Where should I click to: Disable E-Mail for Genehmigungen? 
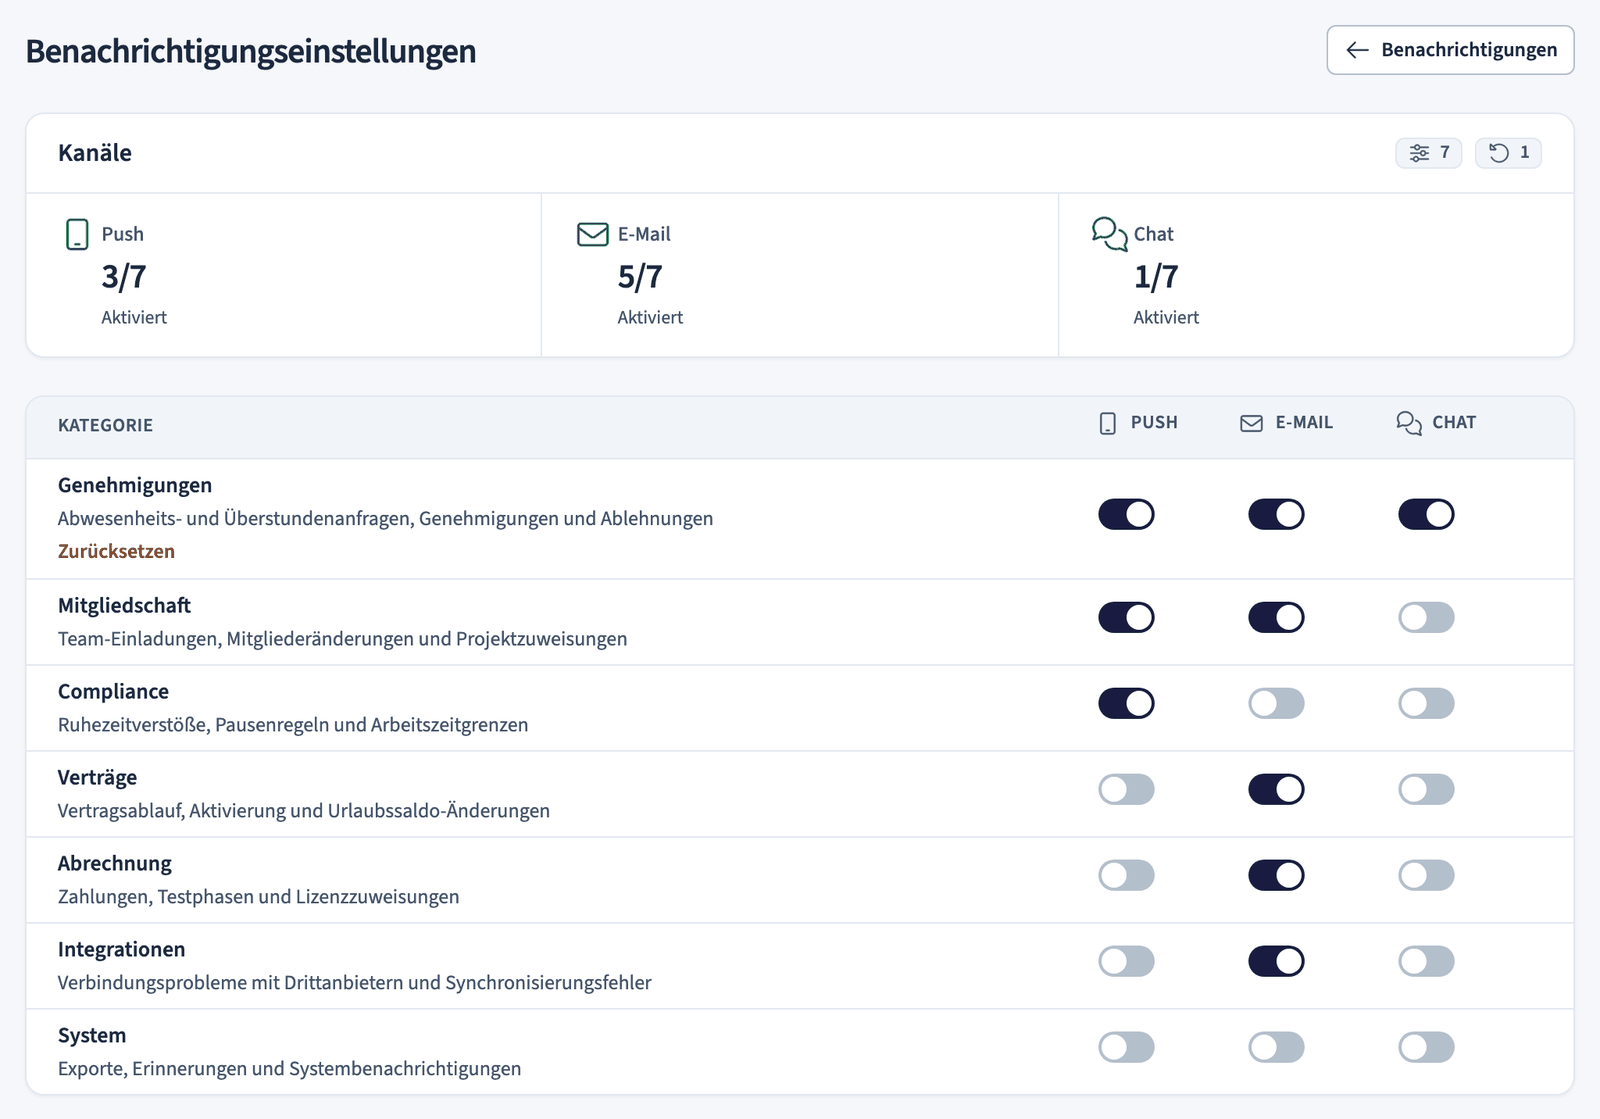coord(1276,514)
